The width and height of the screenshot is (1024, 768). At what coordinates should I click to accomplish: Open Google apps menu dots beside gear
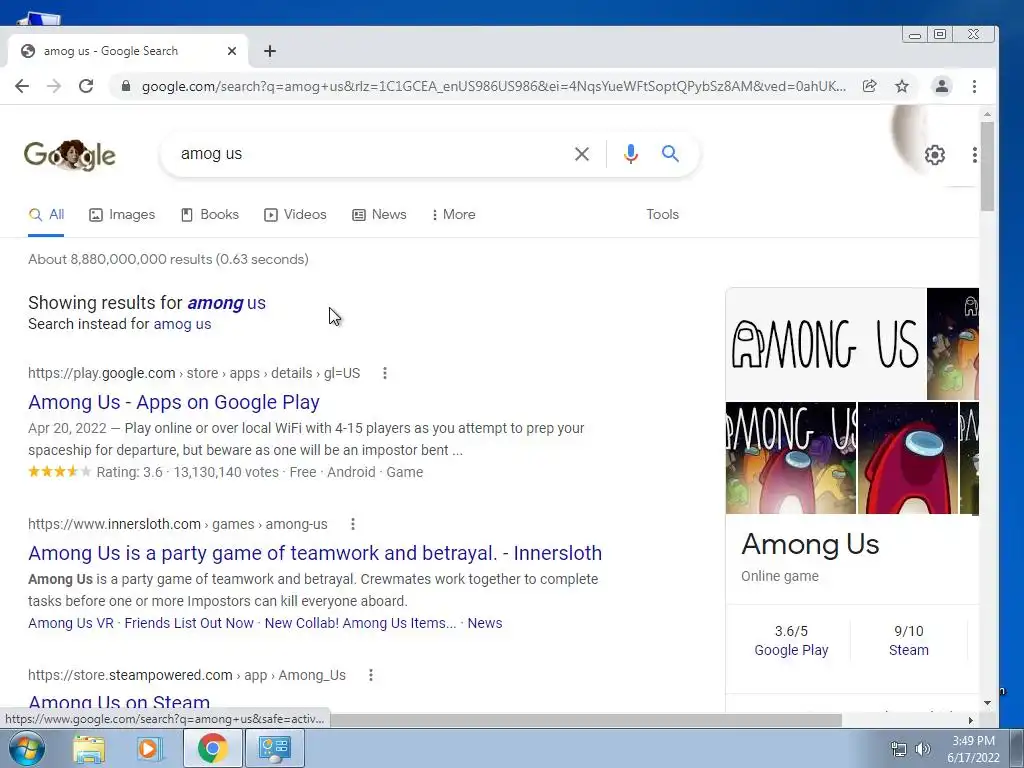click(974, 155)
